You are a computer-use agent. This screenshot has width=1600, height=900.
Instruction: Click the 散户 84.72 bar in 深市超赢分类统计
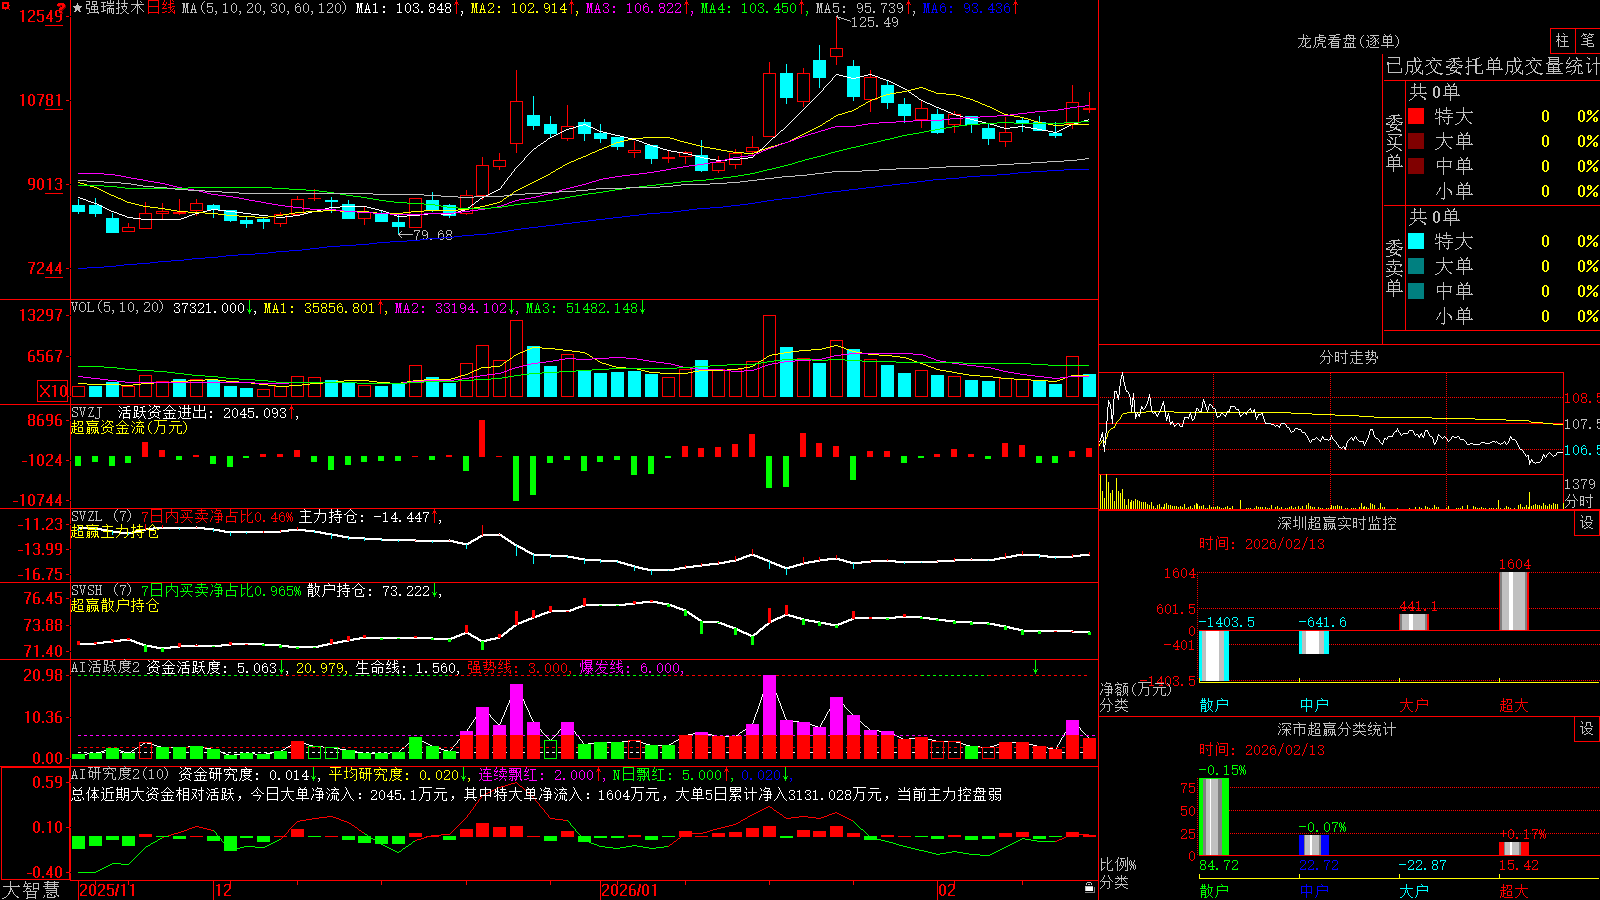tap(1214, 817)
